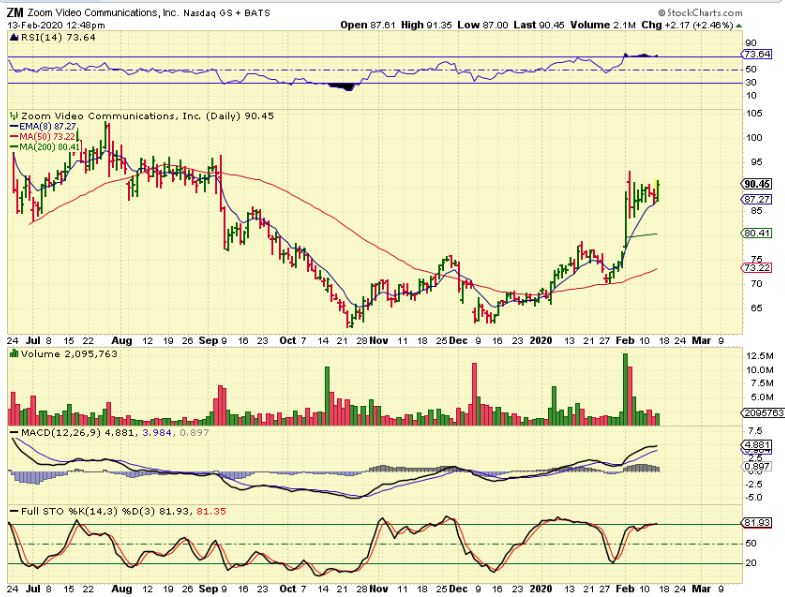Click the 2020 marker on the bottom date axis
The image size is (785, 597).
point(541,588)
